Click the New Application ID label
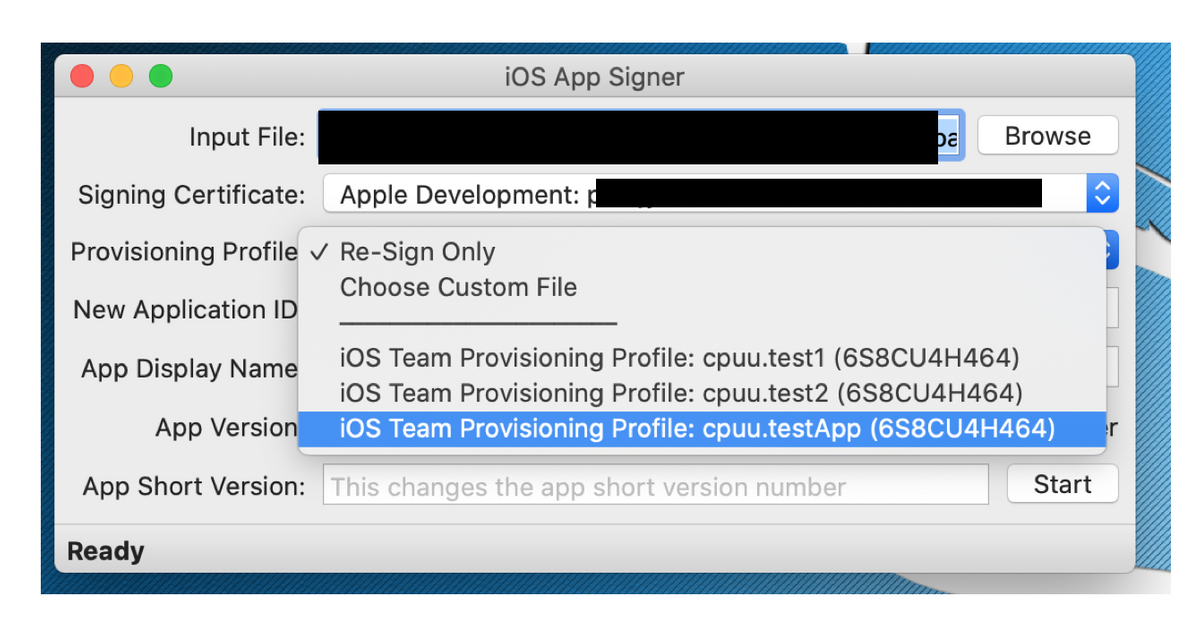Image resolution: width=1200 pixels, height=630 pixels. click(x=186, y=310)
